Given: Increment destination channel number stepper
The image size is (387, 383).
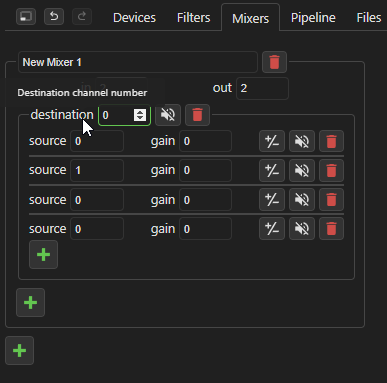Looking at the screenshot, I should coord(140,112).
